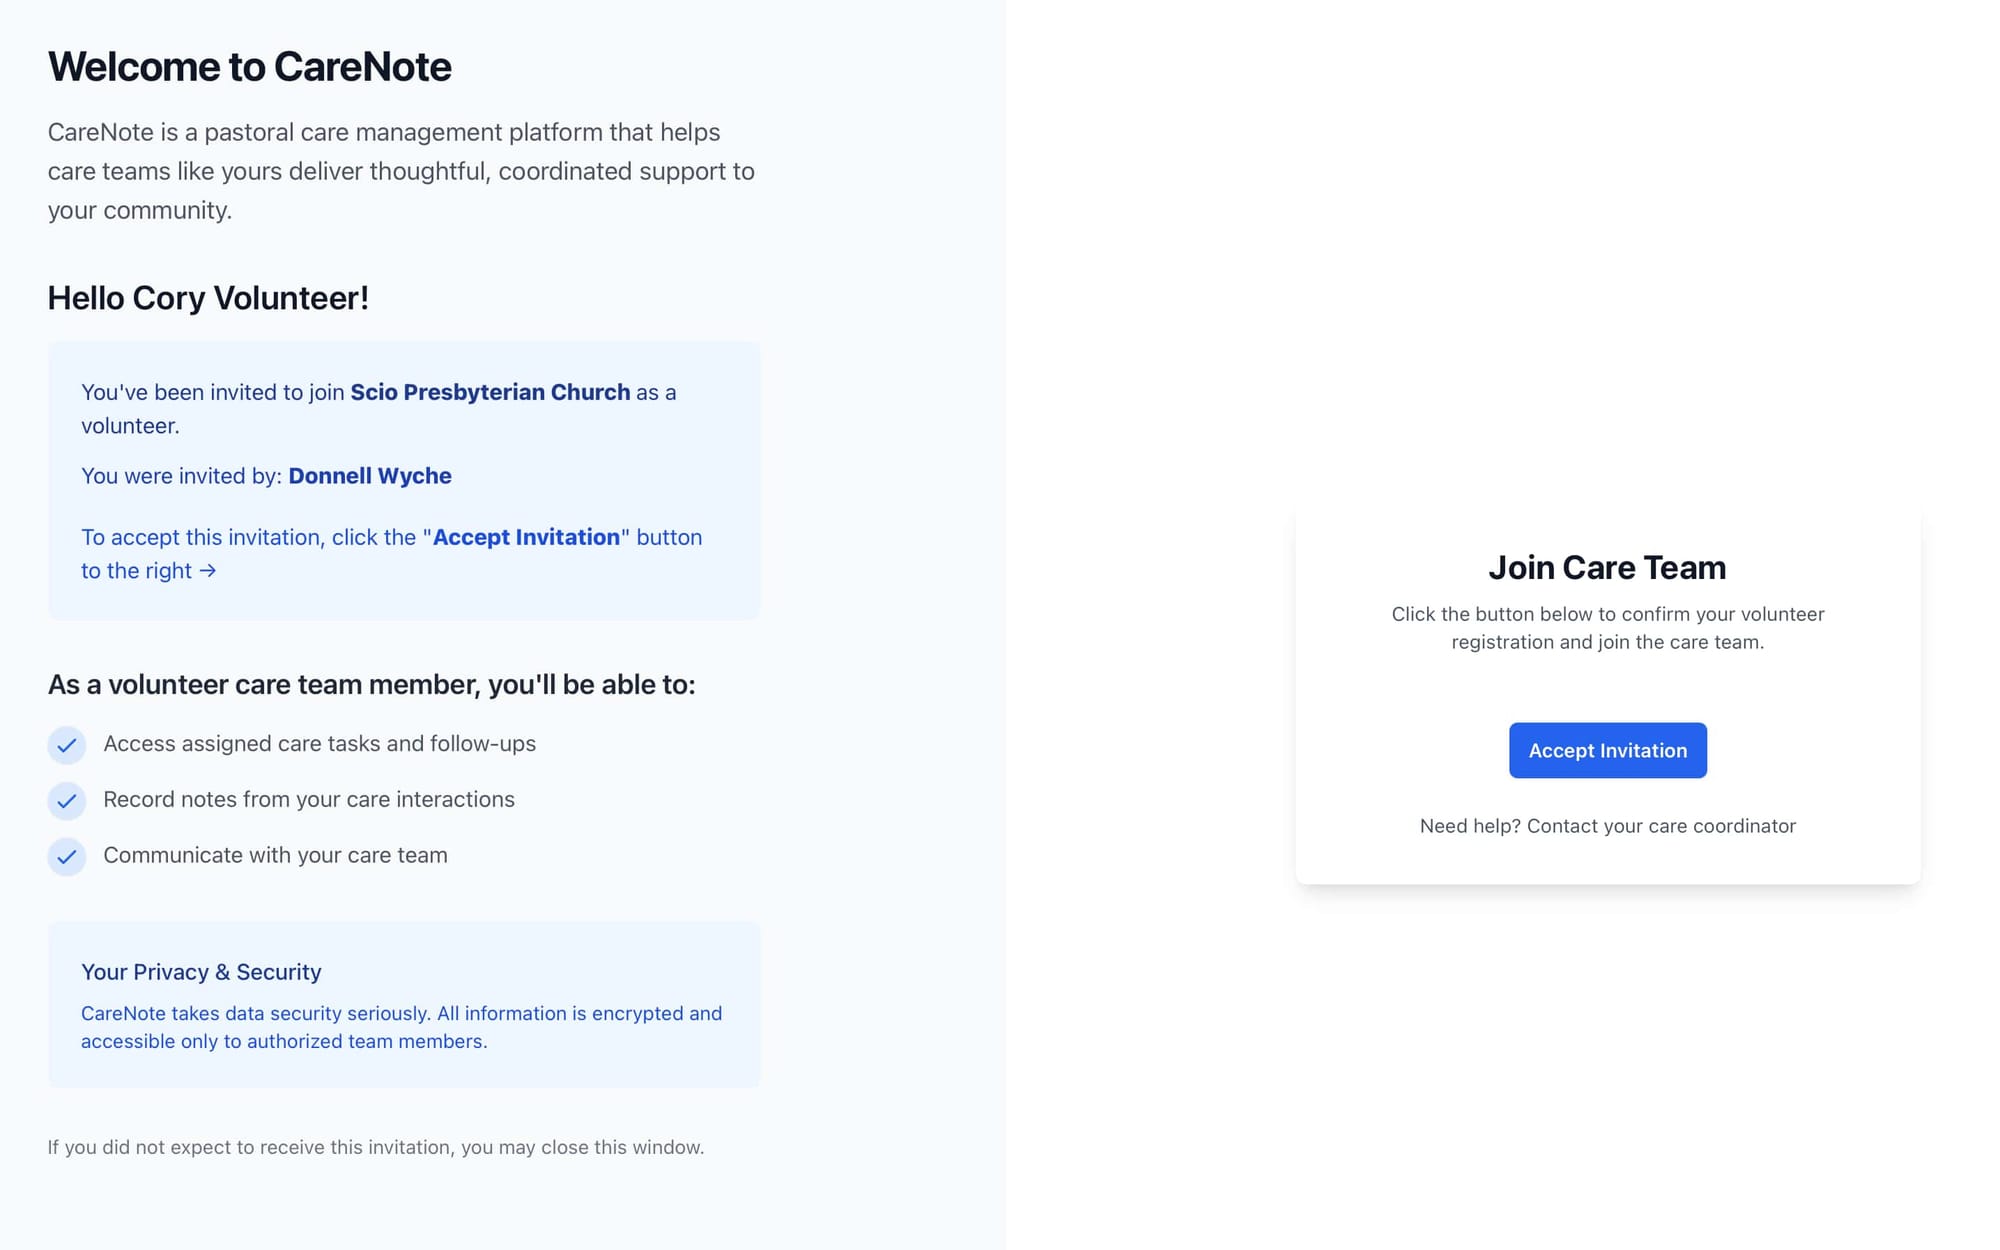
Task: Click the checkmark icon beside "Access assigned care tasks"
Action: (66, 745)
